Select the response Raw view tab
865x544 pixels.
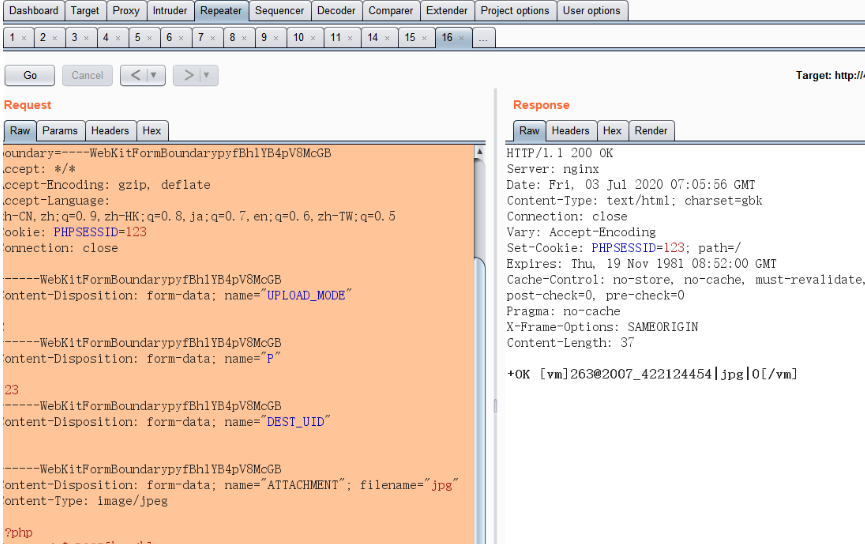529,131
